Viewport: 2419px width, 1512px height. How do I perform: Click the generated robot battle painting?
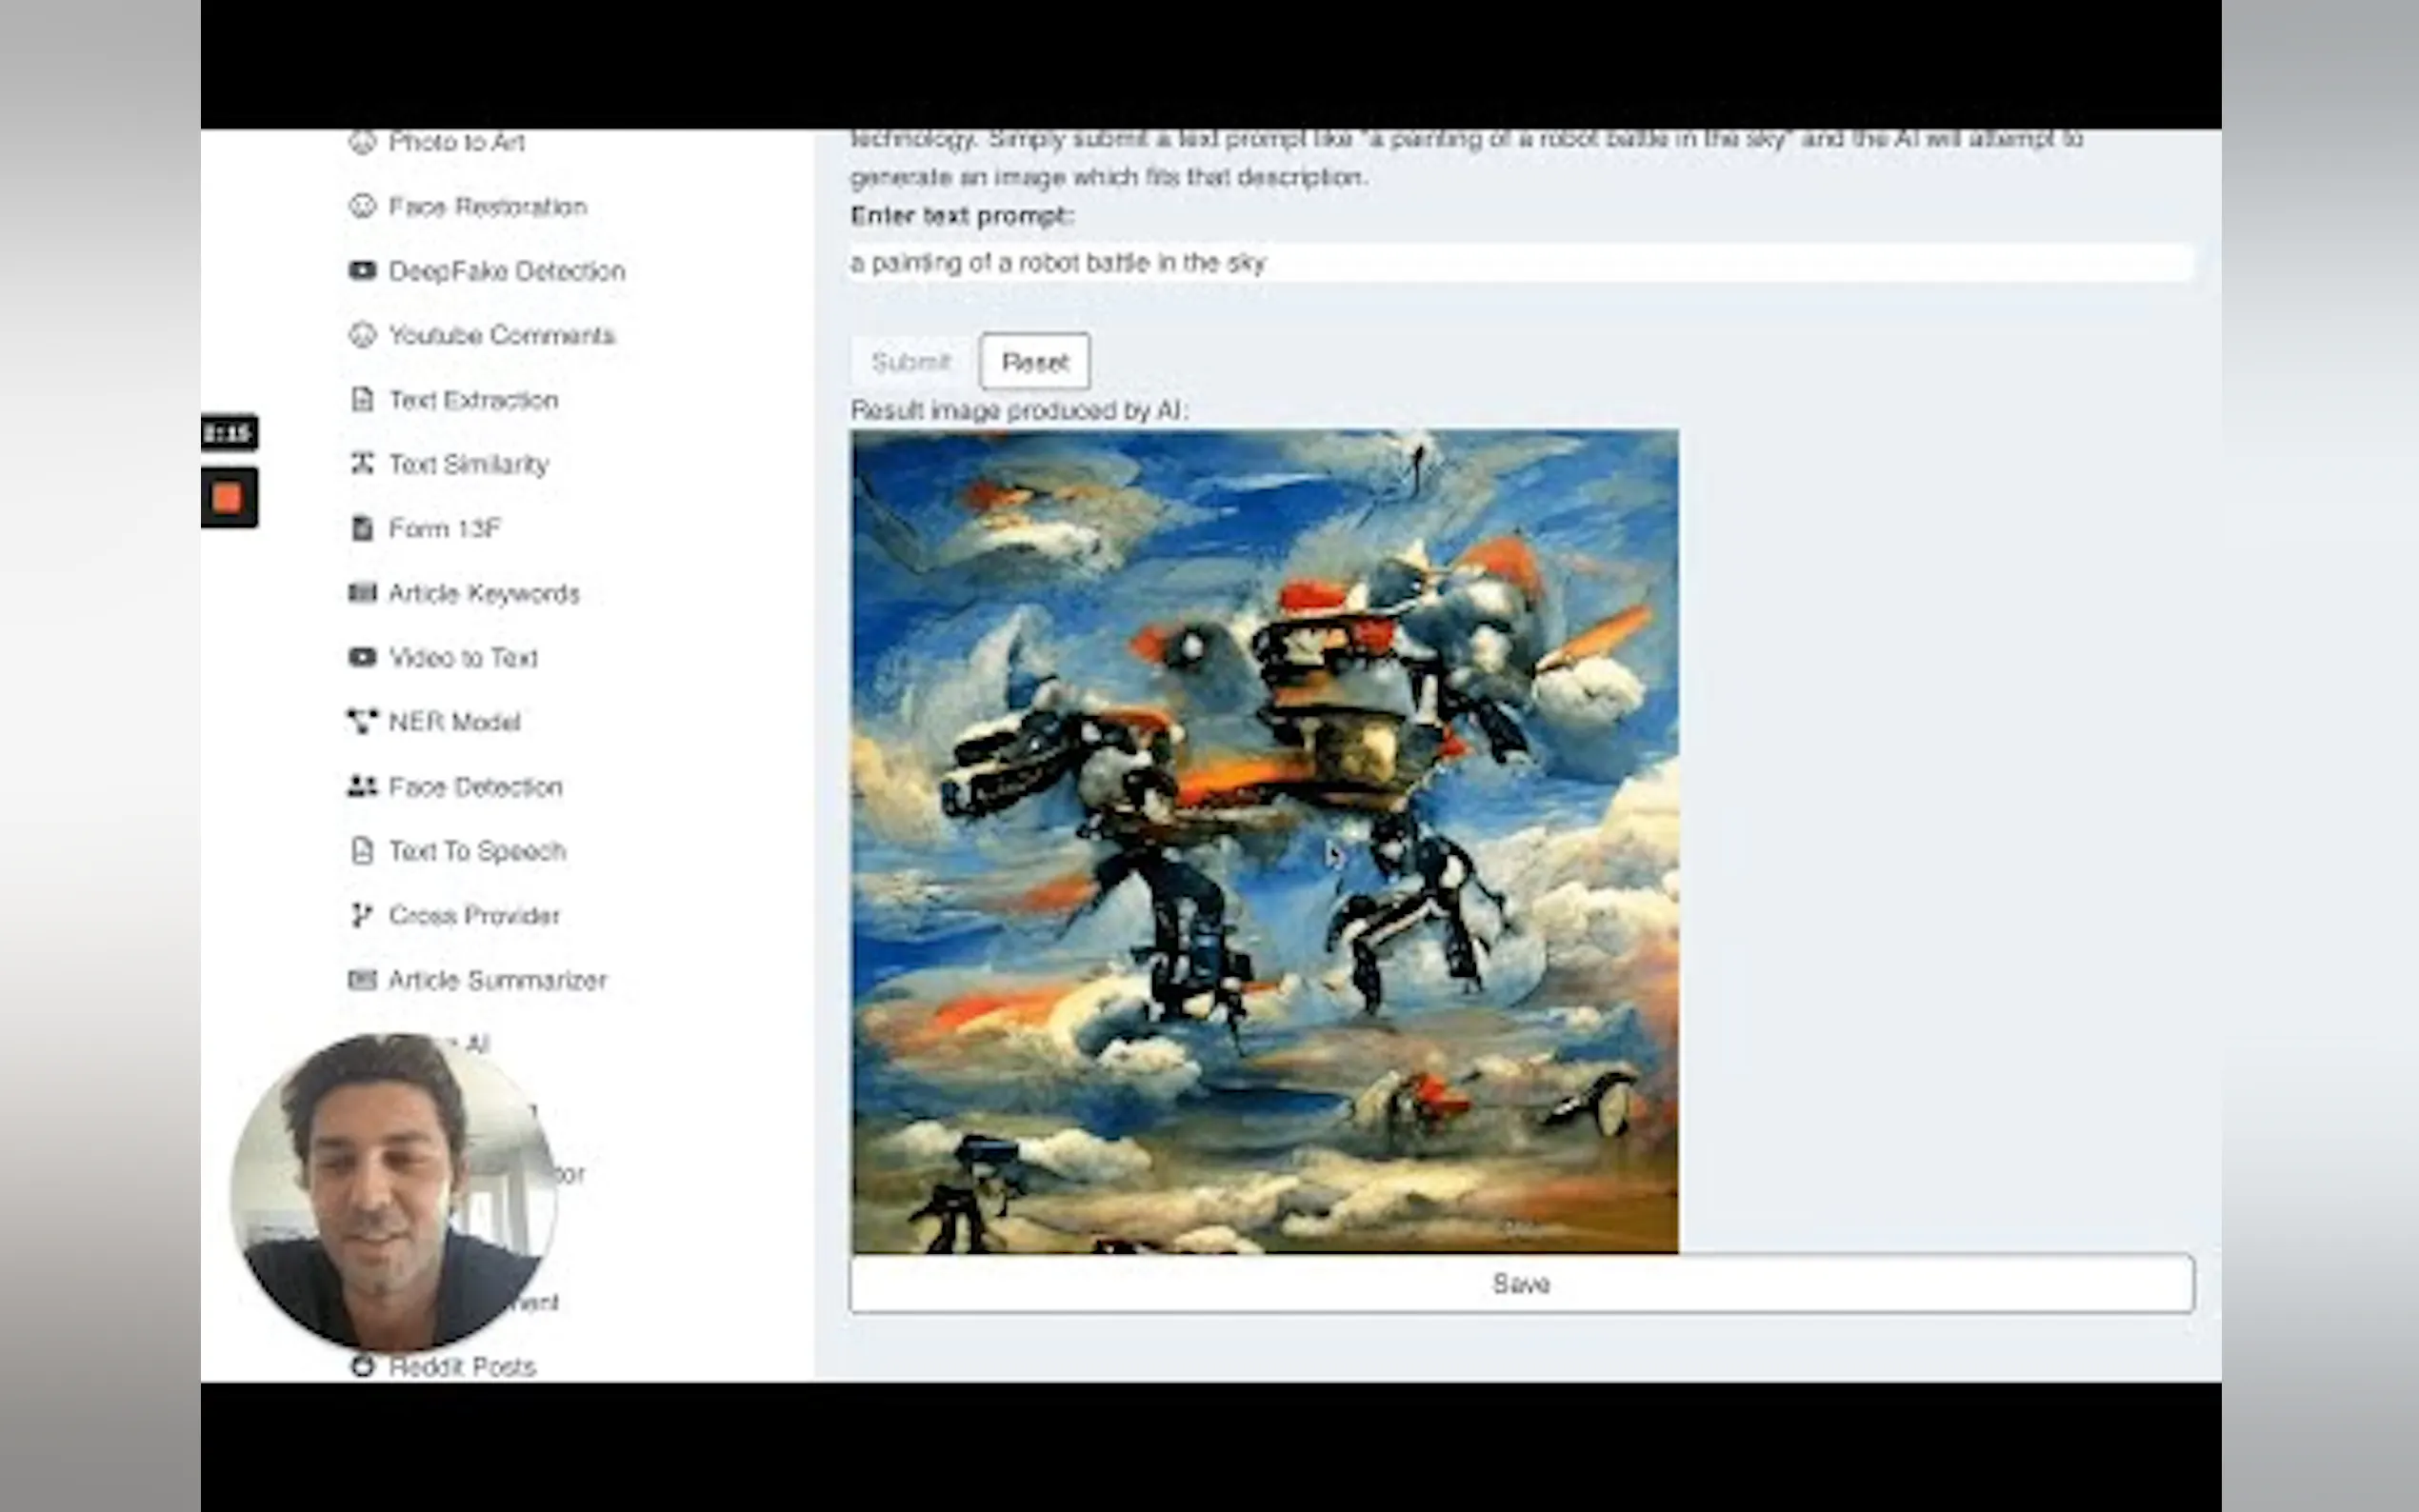point(1264,841)
